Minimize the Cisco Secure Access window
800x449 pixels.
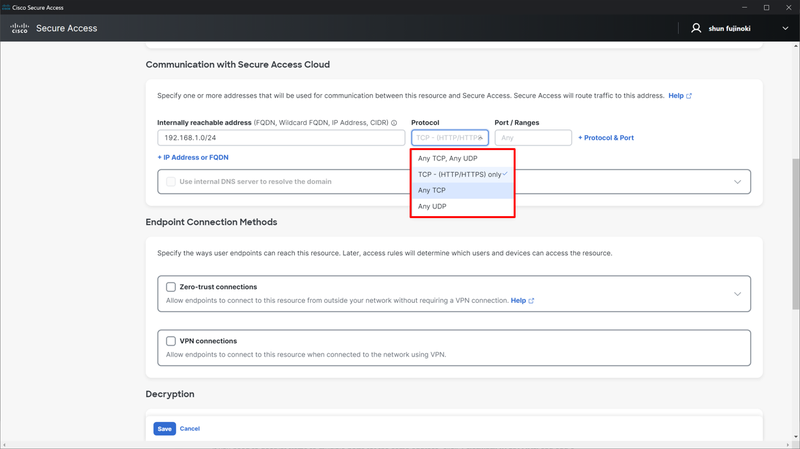[x=744, y=7]
